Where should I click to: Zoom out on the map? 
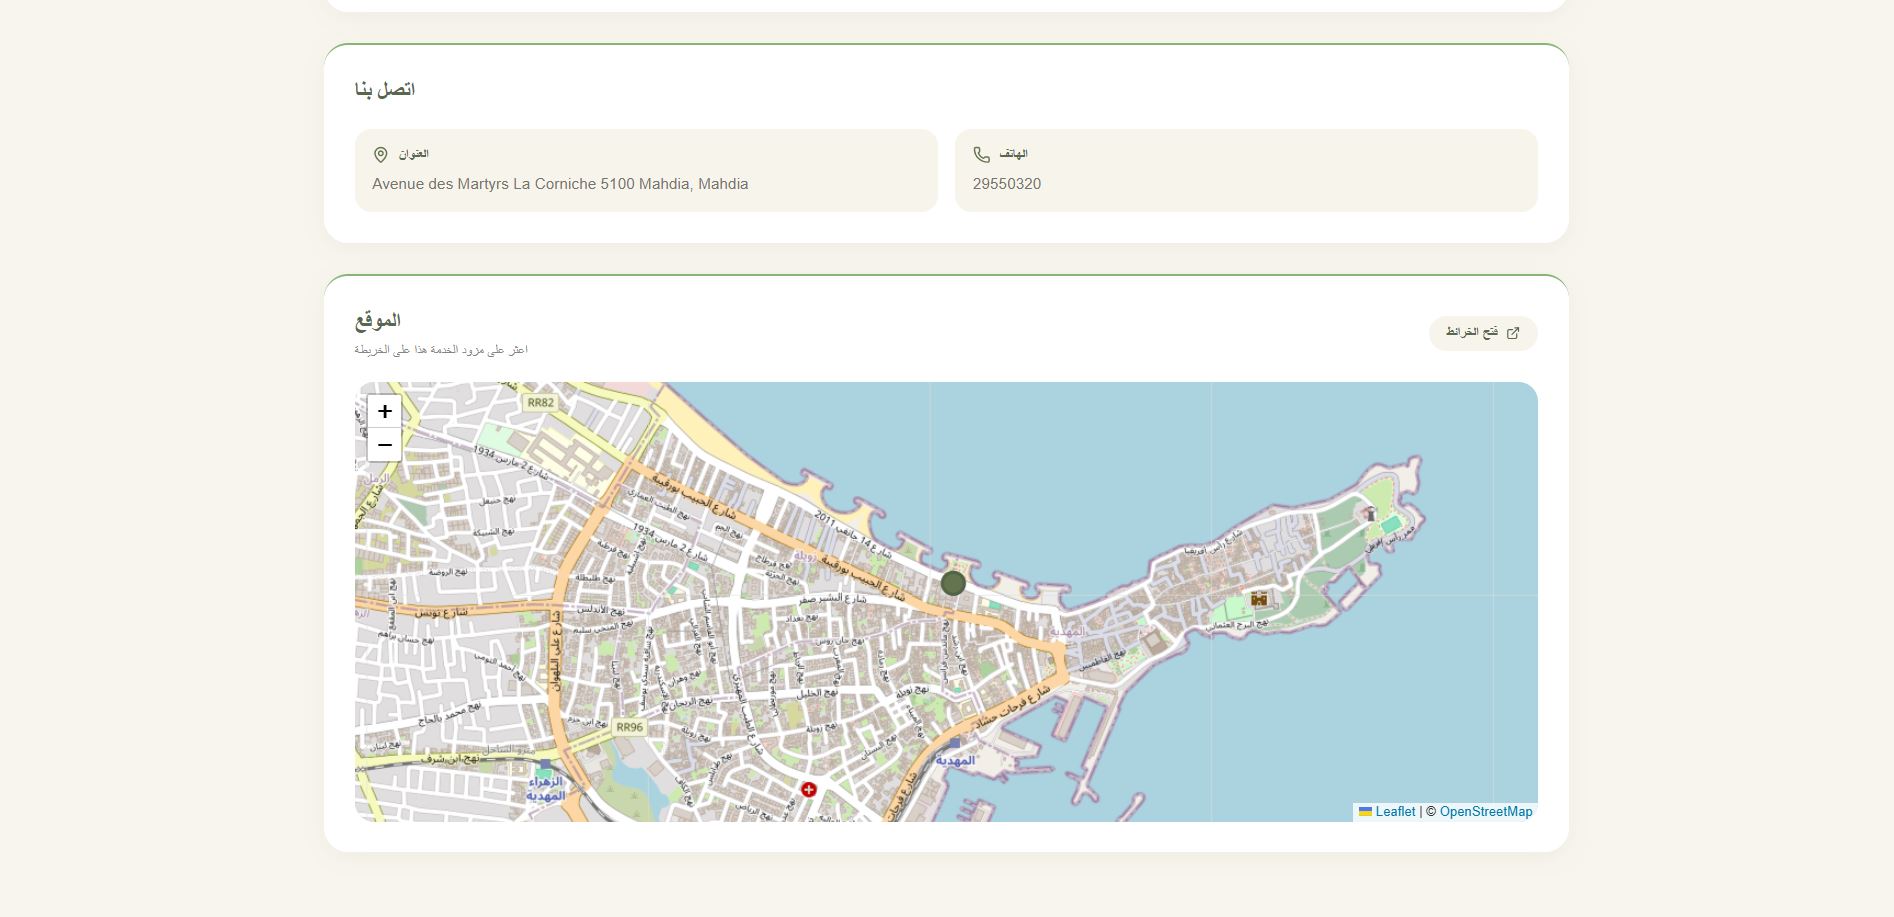point(384,445)
